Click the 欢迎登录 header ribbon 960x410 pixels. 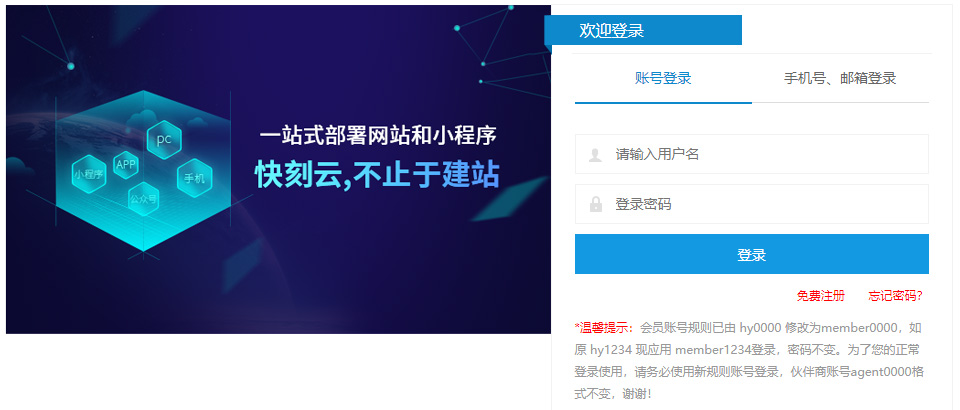pos(643,30)
